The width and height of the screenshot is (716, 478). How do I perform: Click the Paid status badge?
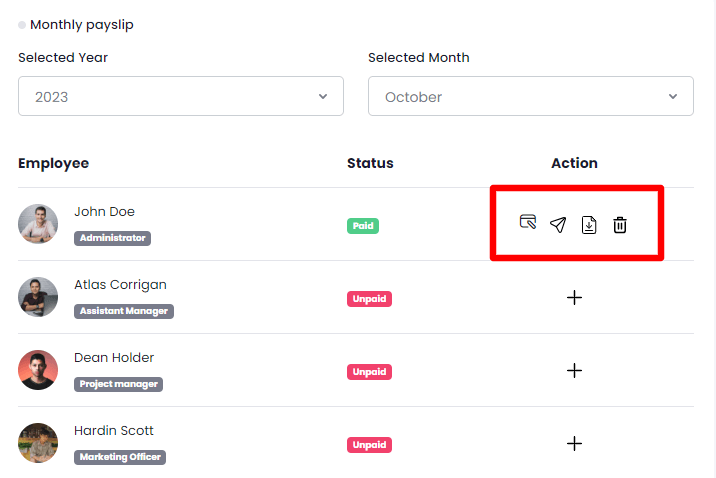(x=363, y=226)
